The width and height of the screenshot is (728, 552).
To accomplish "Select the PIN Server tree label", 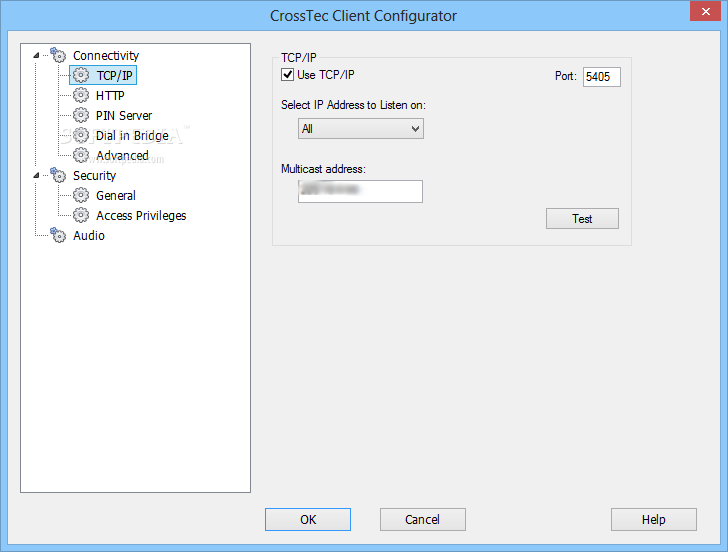I will coord(124,116).
